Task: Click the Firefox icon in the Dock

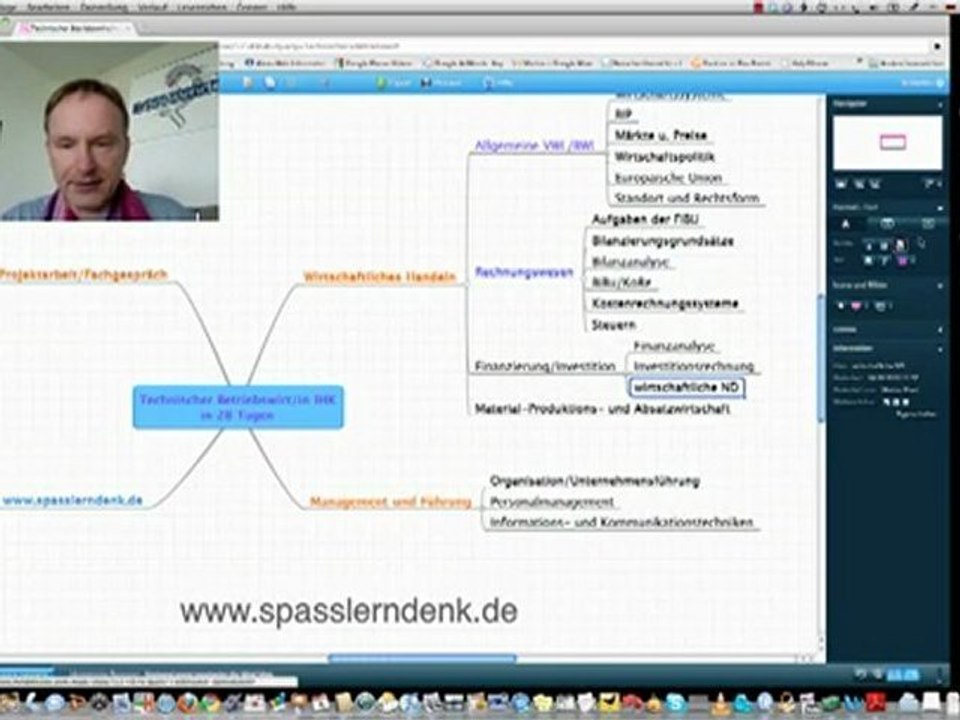Action: click(188, 703)
